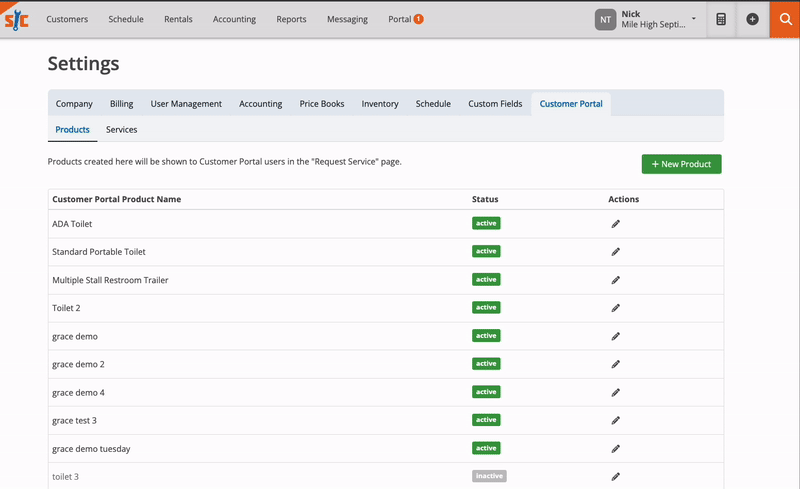Image resolution: width=800 pixels, height=489 pixels.
Task: Click the active badge for Toilet 2
Action: coord(486,307)
